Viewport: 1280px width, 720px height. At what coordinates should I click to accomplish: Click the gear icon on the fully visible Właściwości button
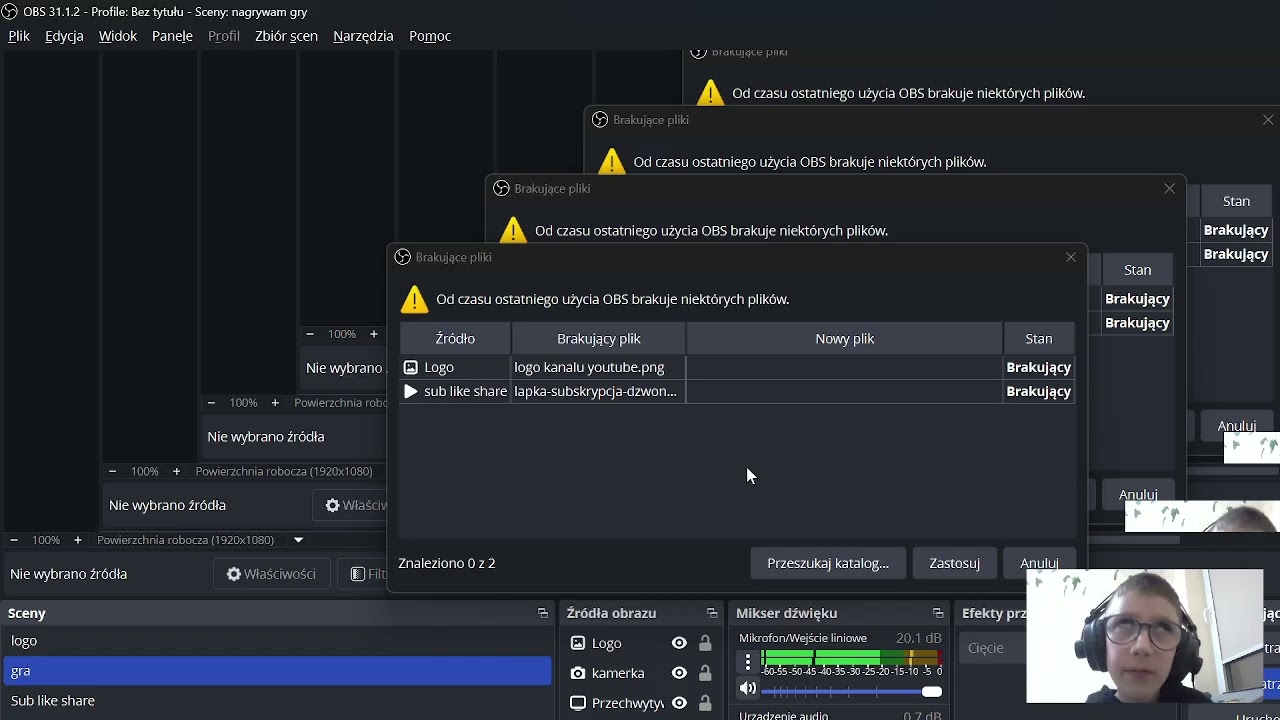coord(234,574)
